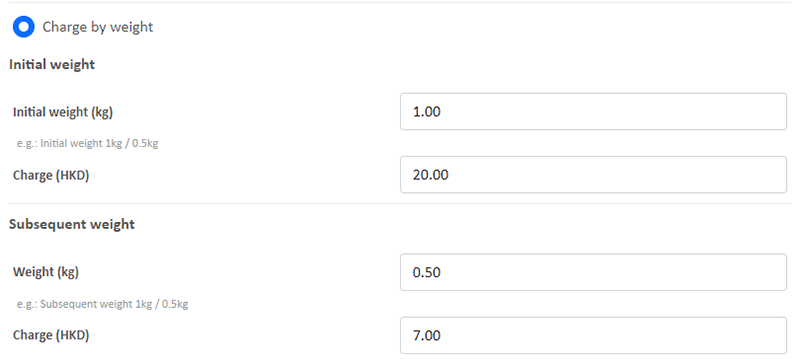The width and height of the screenshot is (800, 364).
Task: Click the Initial weight section heading
Action: 52,64
